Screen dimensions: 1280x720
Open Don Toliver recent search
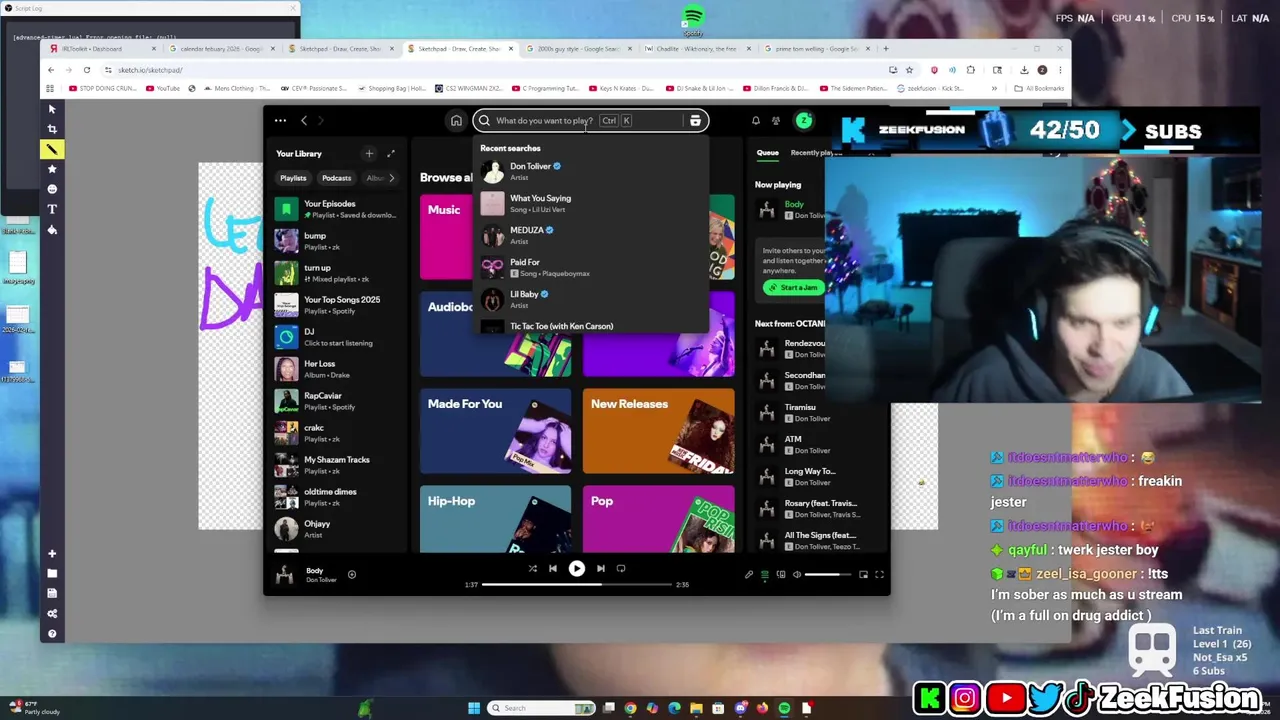pyautogui.click(x=590, y=171)
